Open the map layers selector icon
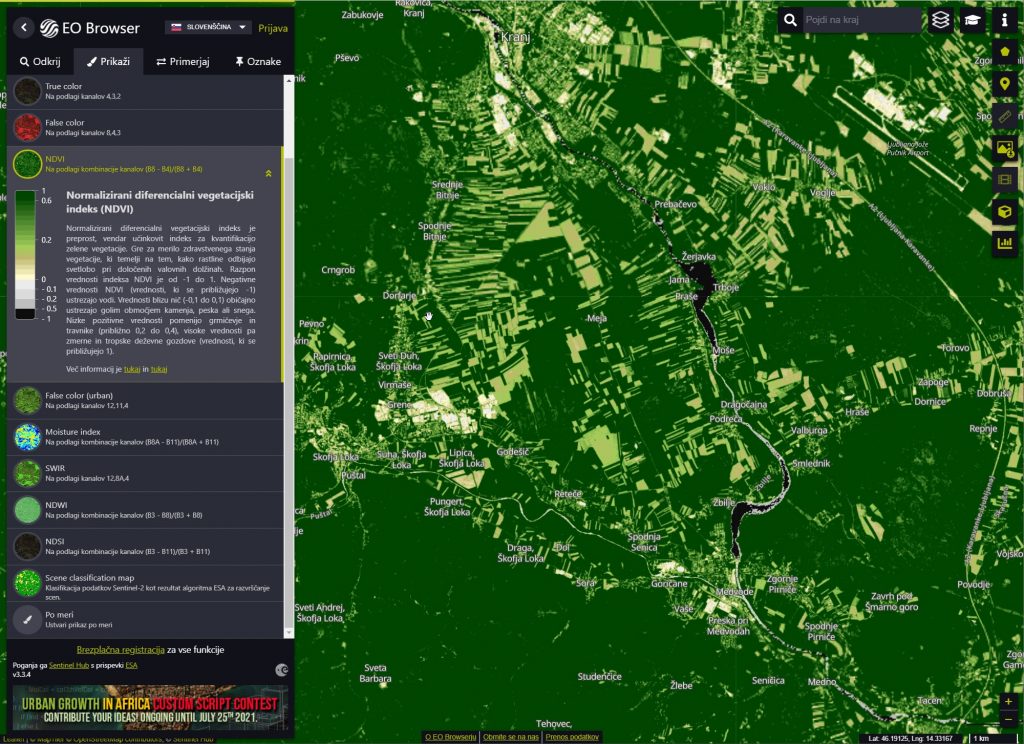 [x=940, y=20]
